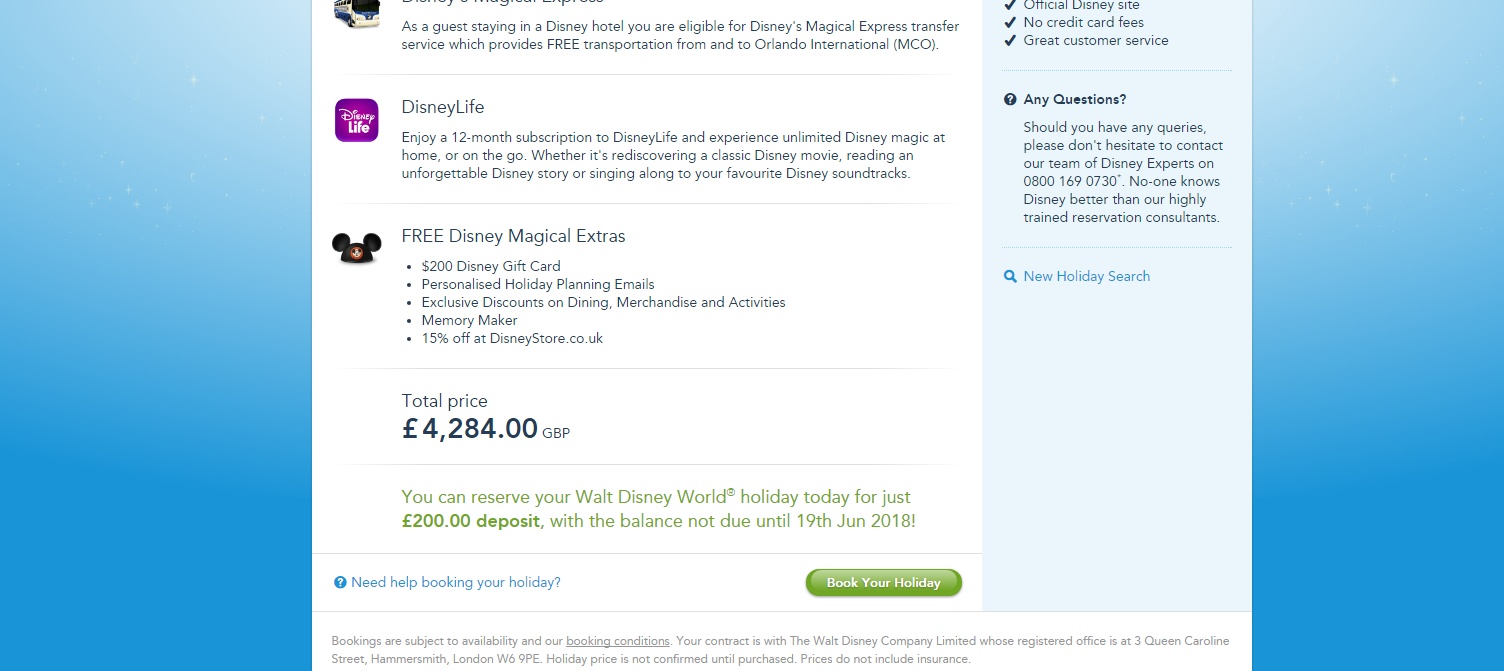Click the FREE Disney Magical Extras heading

pos(513,237)
